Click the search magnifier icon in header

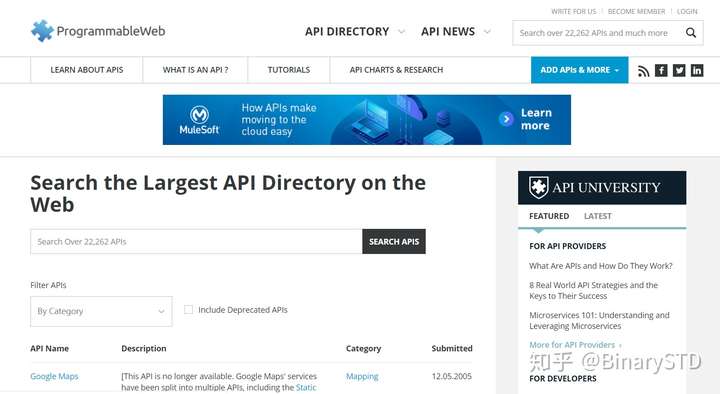pos(691,33)
